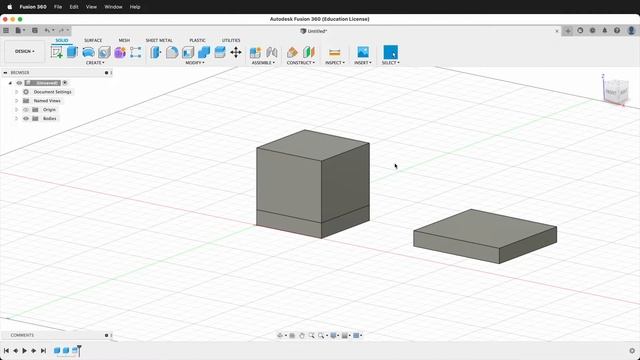The image size is (640, 360).
Task: Select the Midplane construct icon
Action: [309, 52]
